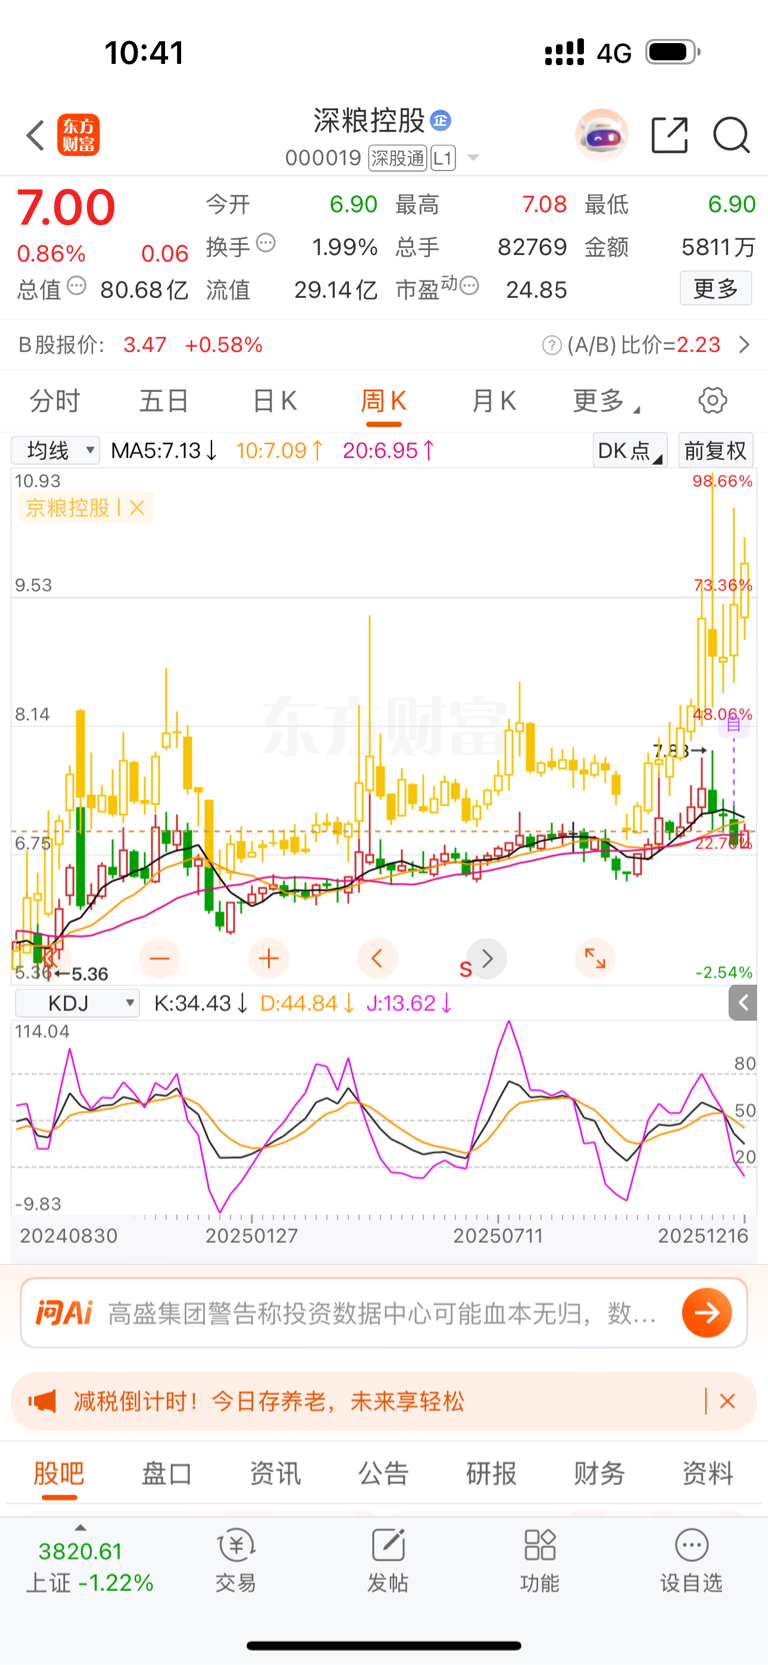
Task: Change 前复权 adjustment mode
Action: coord(715,450)
